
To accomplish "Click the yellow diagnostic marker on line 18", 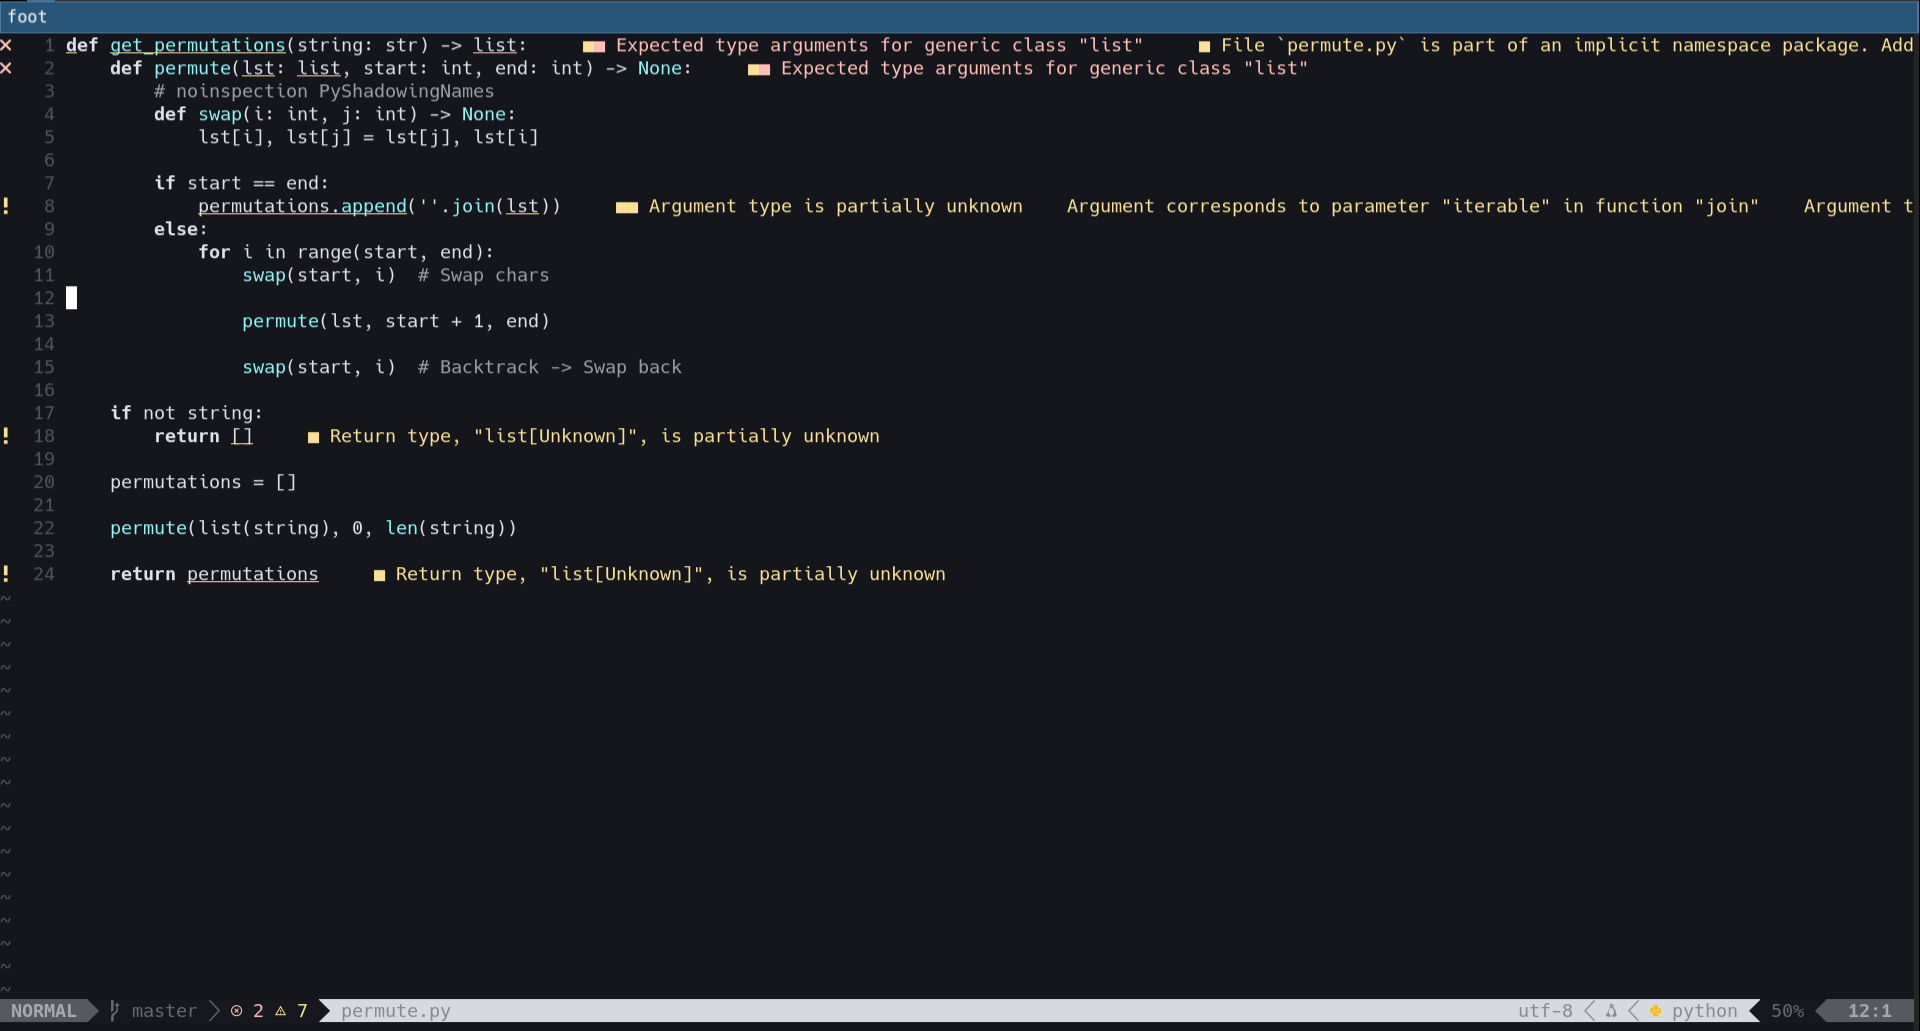I will click(x=313, y=437).
